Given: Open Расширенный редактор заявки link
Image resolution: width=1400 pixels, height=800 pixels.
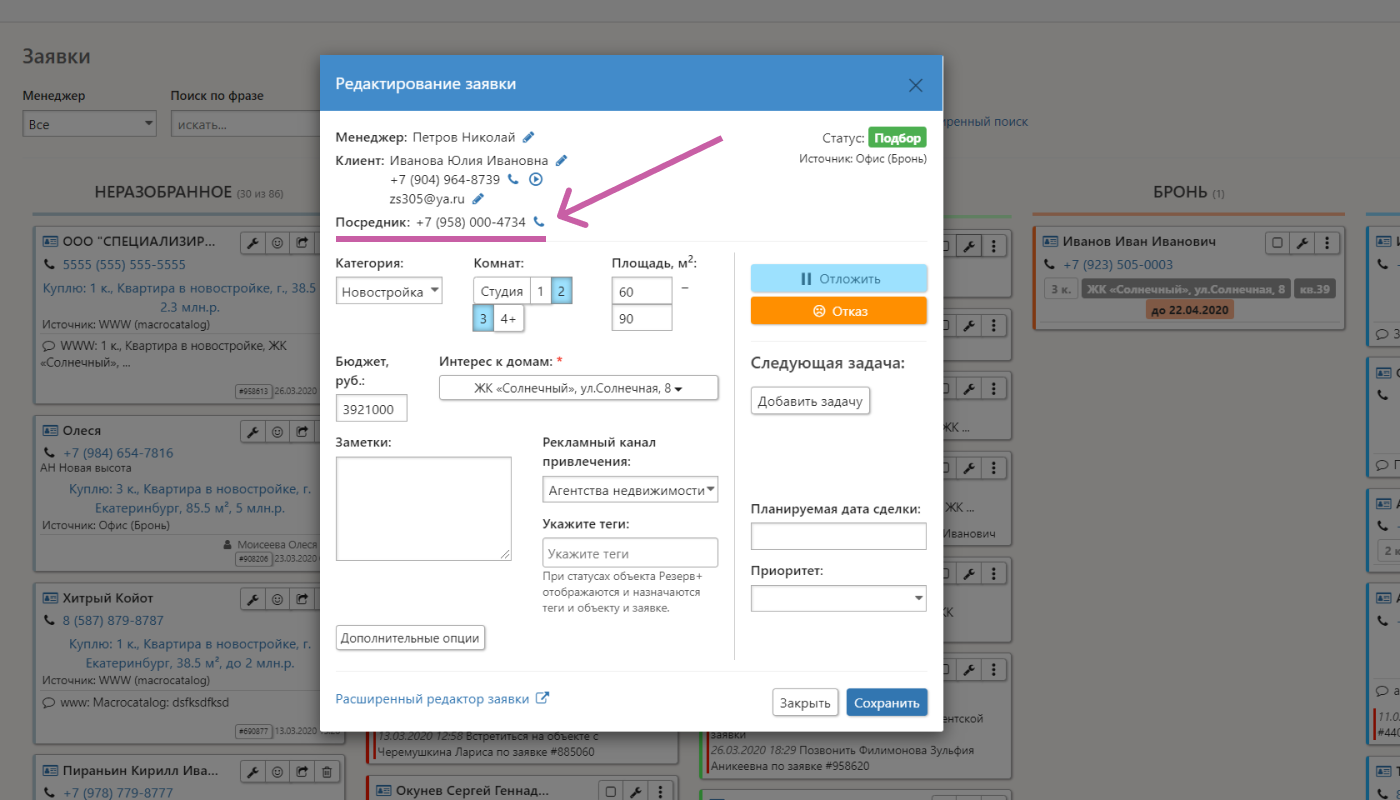Looking at the screenshot, I should (x=442, y=699).
